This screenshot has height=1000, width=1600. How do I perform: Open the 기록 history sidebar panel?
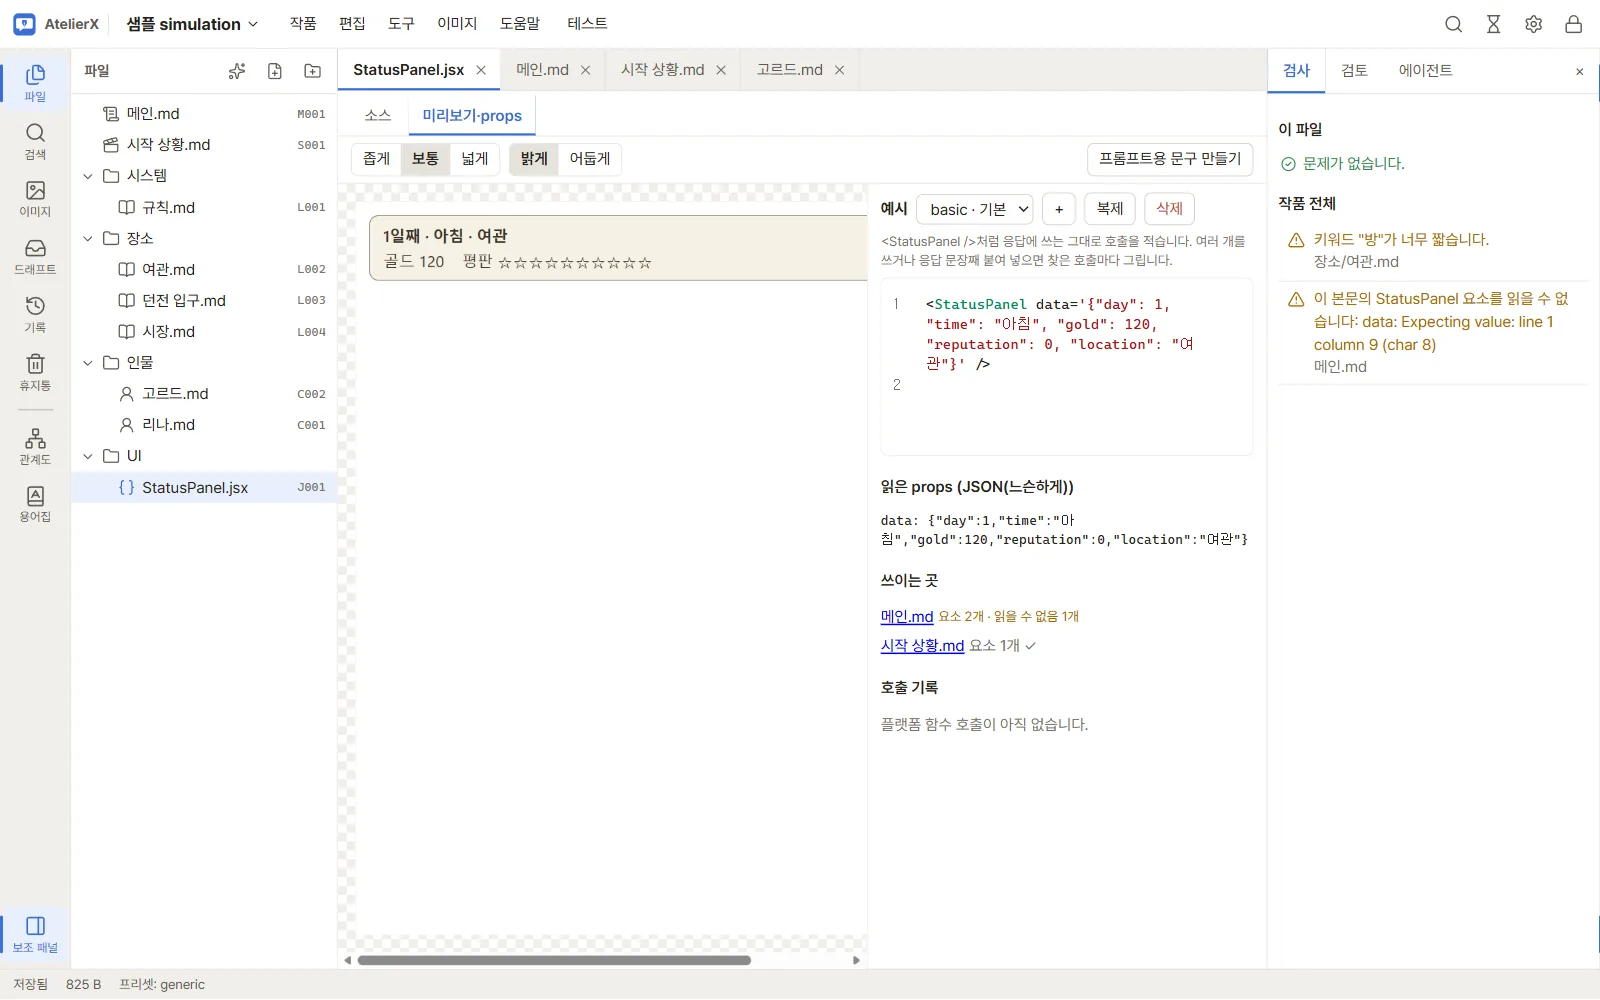[x=35, y=315]
